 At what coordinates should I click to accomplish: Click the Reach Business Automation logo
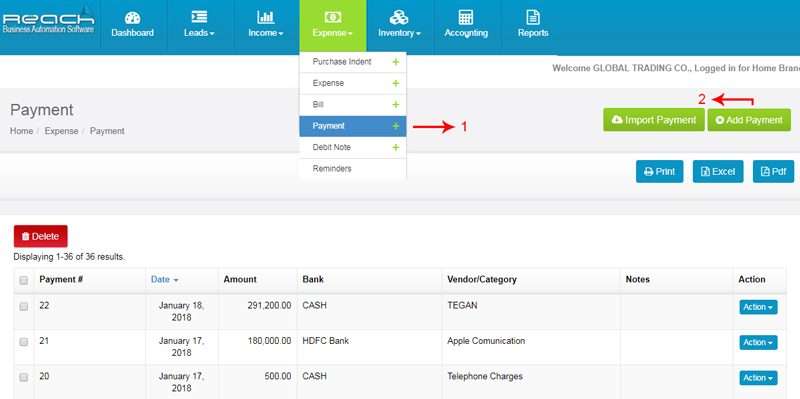coord(48,20)
